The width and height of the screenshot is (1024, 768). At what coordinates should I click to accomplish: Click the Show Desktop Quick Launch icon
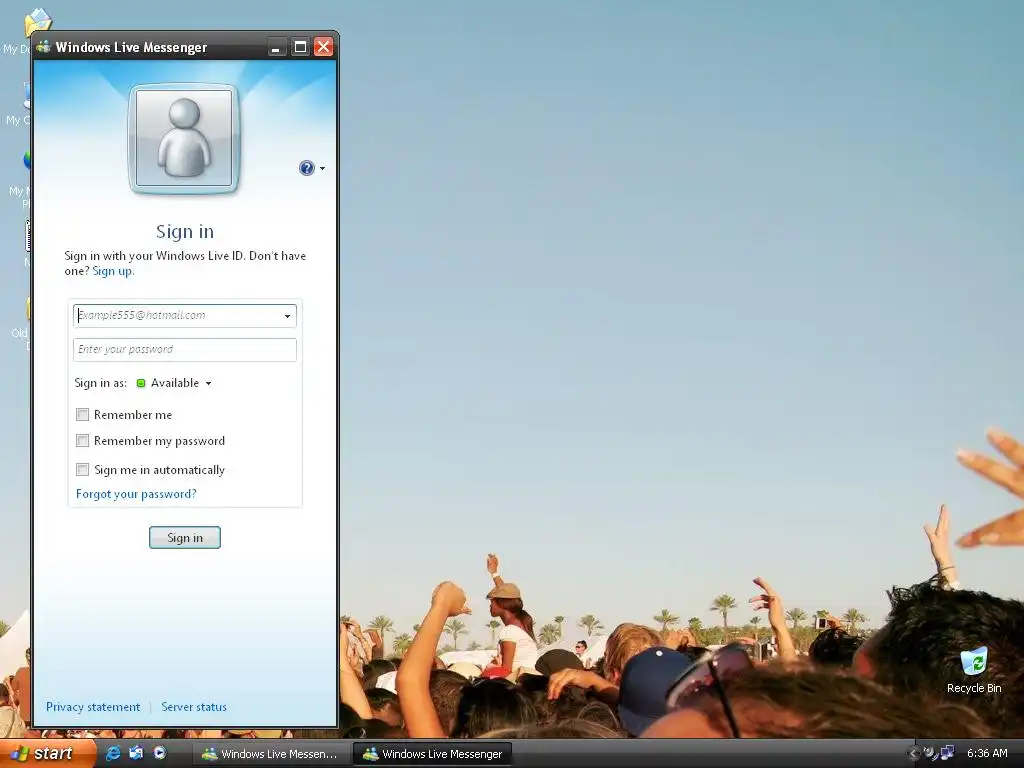tap(136, 753)
